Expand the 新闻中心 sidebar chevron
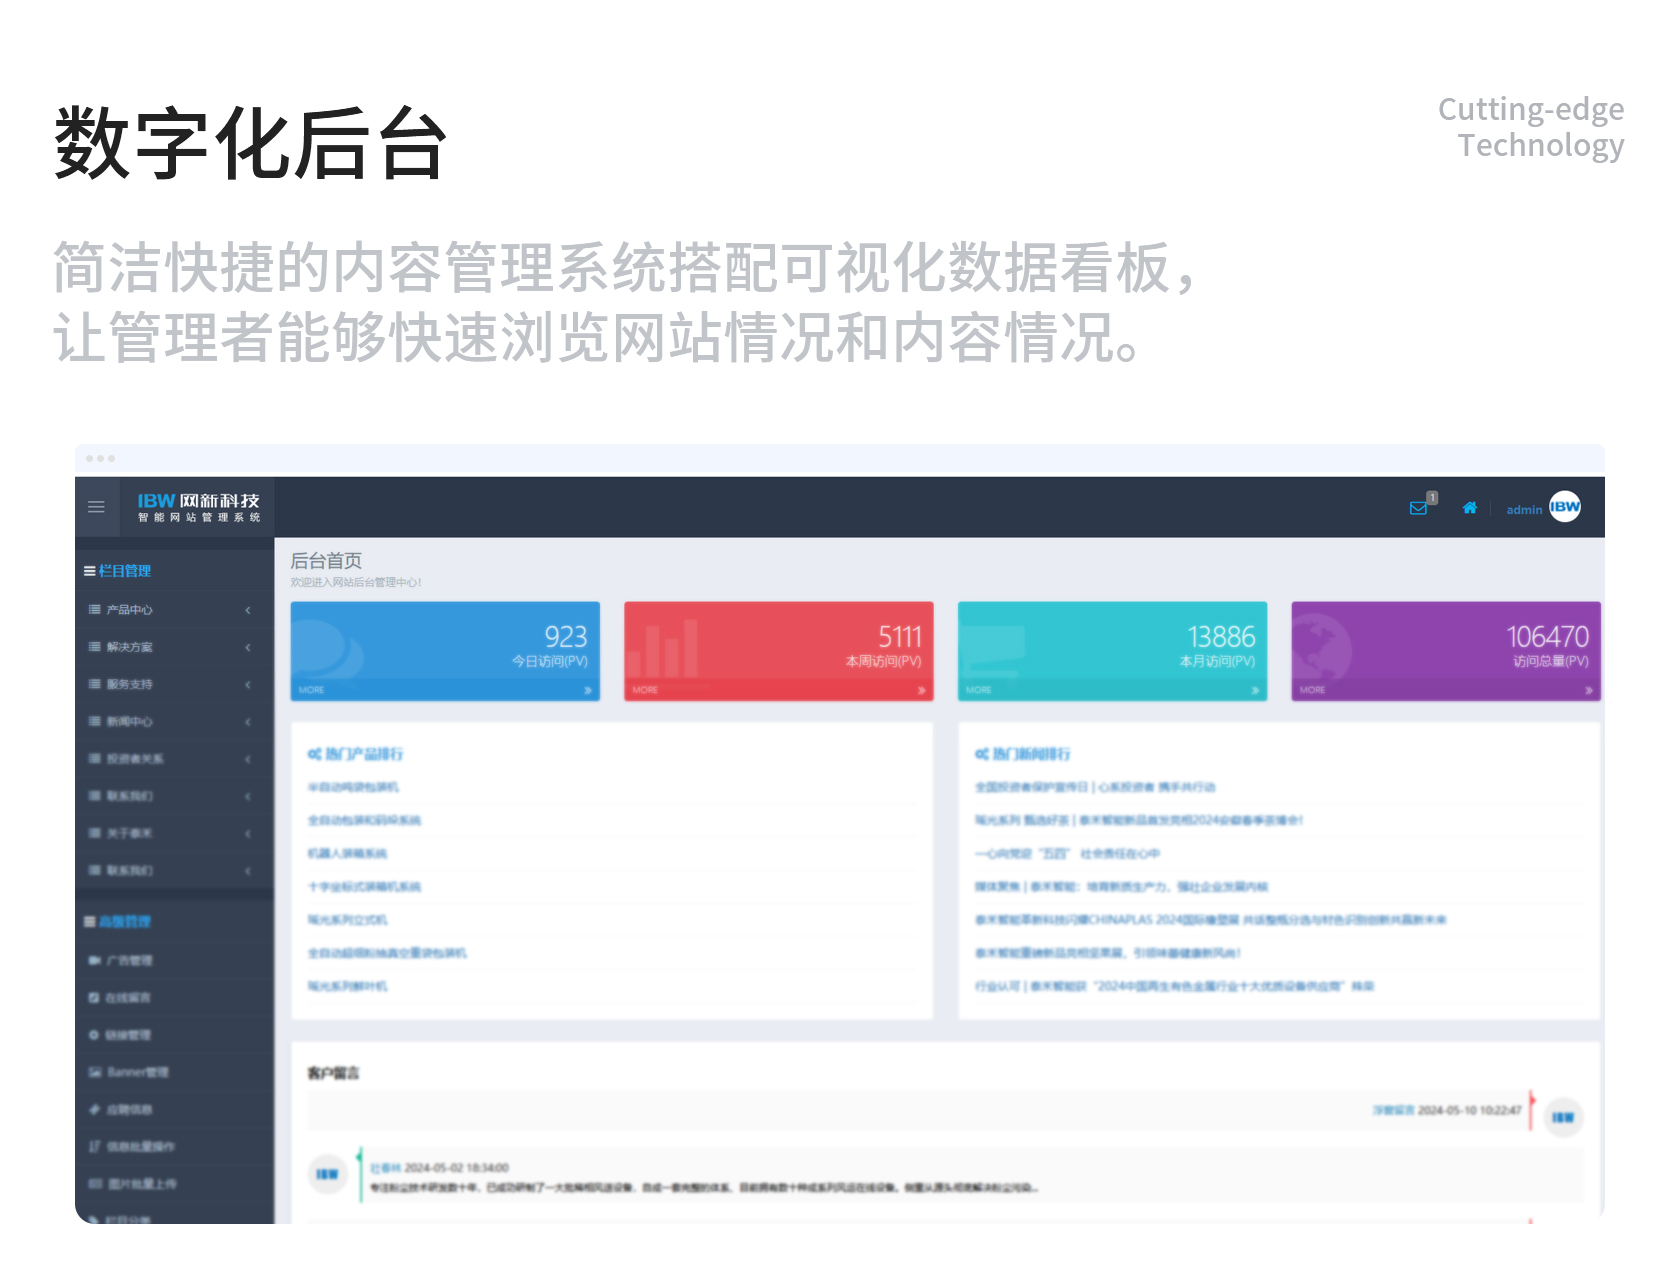 tap(248, 722)
